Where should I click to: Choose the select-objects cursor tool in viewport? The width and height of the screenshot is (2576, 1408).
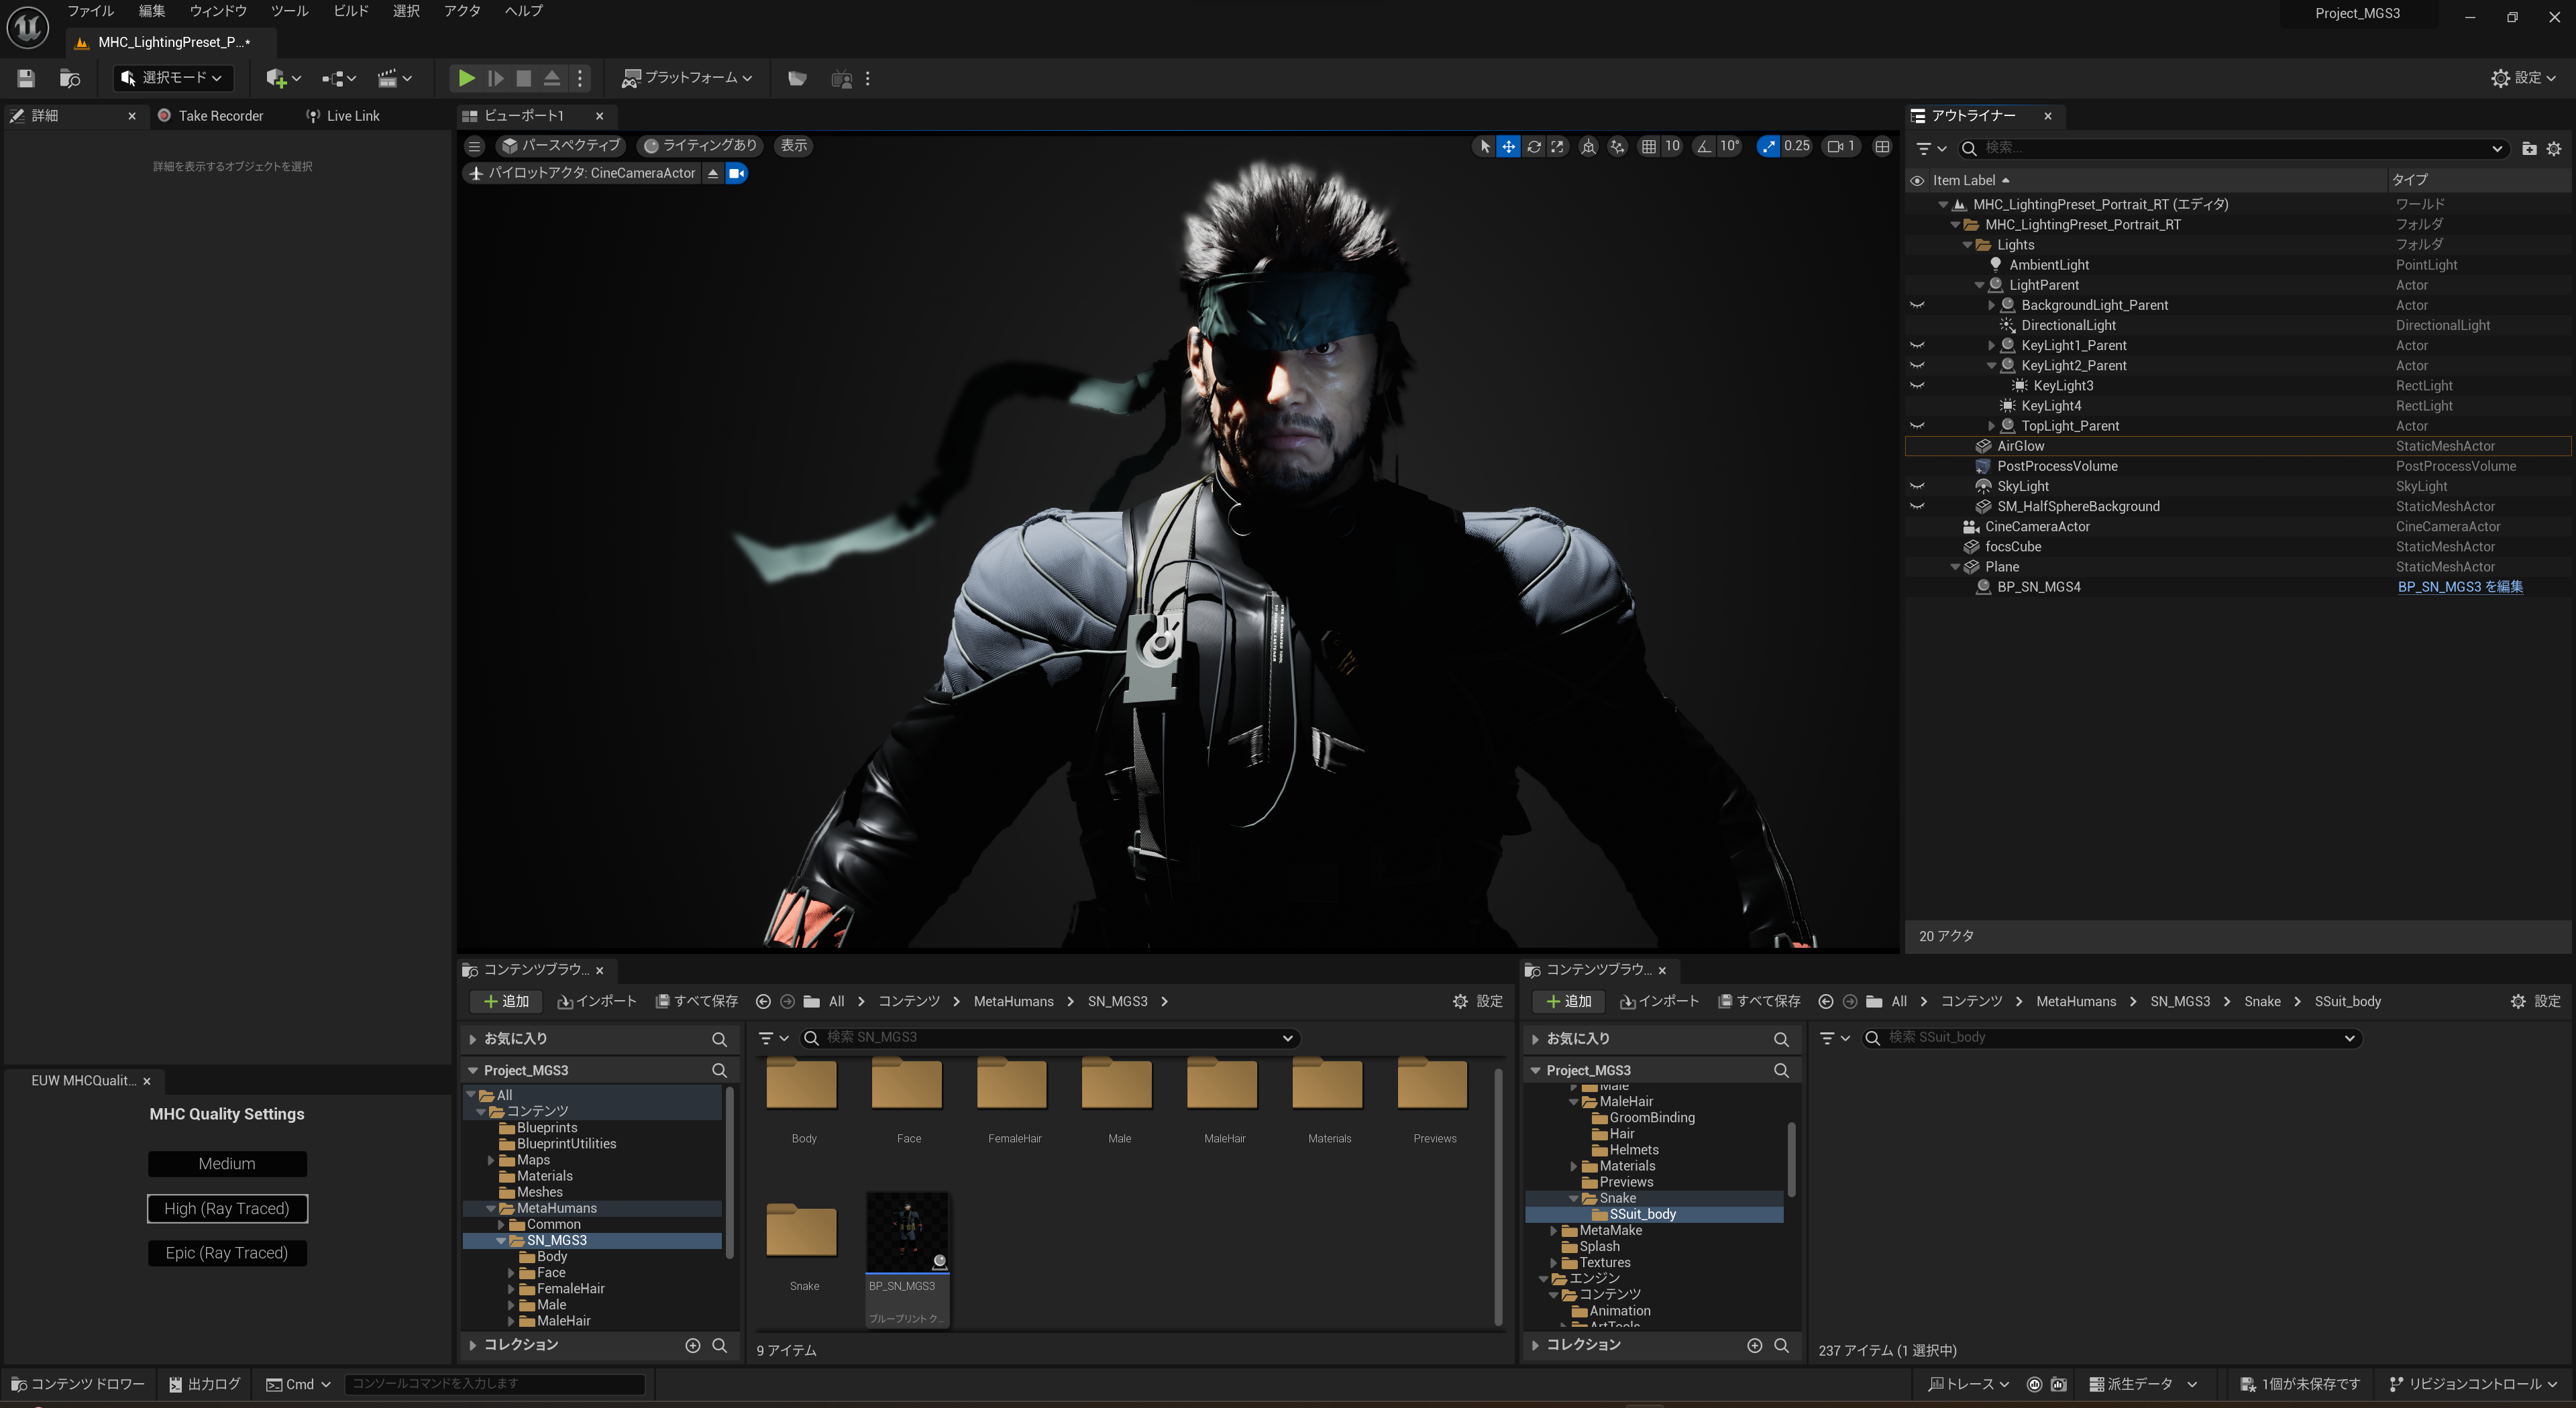(x=1484, y=146)
